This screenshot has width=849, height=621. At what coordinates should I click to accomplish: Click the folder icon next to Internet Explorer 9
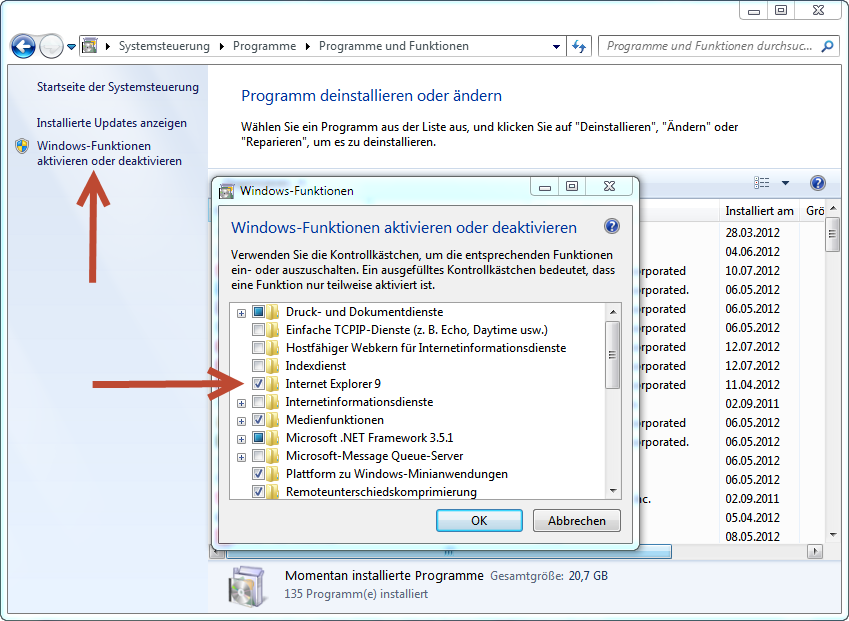275,384
